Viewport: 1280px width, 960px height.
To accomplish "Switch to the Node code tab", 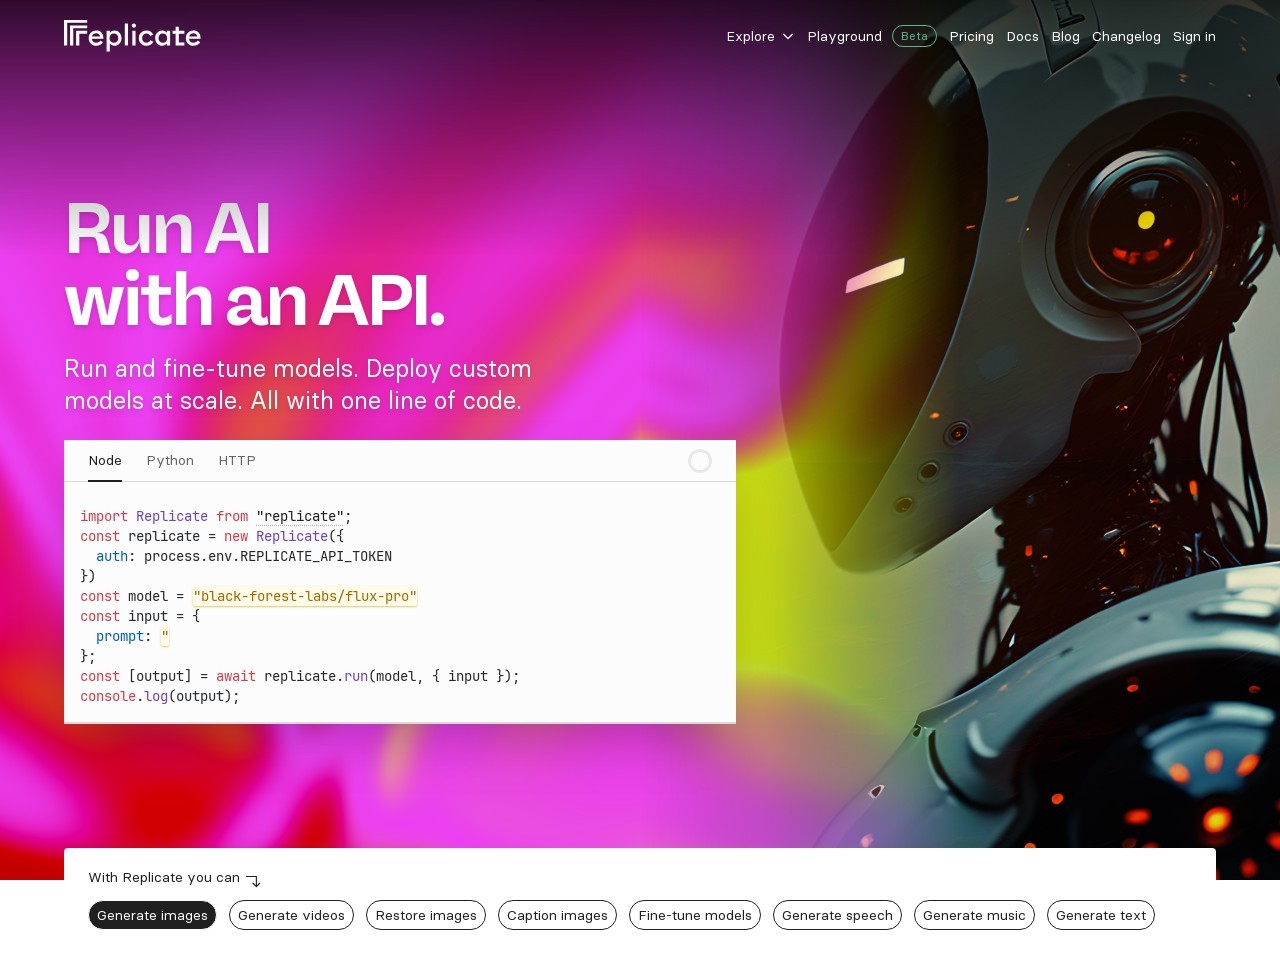I will 105,461.
